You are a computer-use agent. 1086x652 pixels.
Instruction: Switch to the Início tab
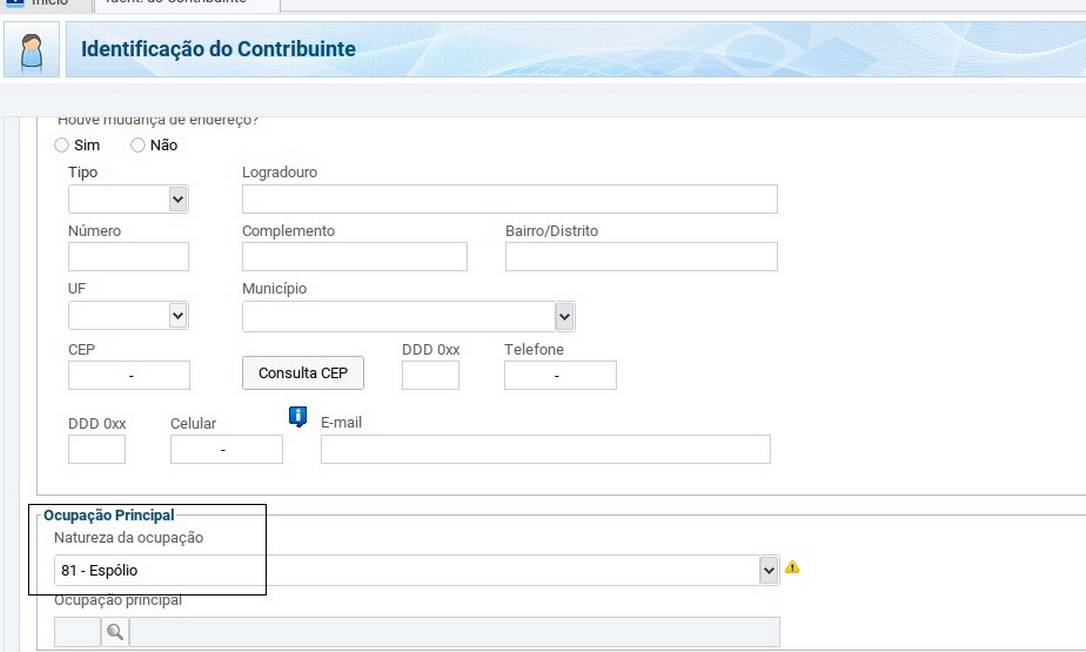(40, 3)
